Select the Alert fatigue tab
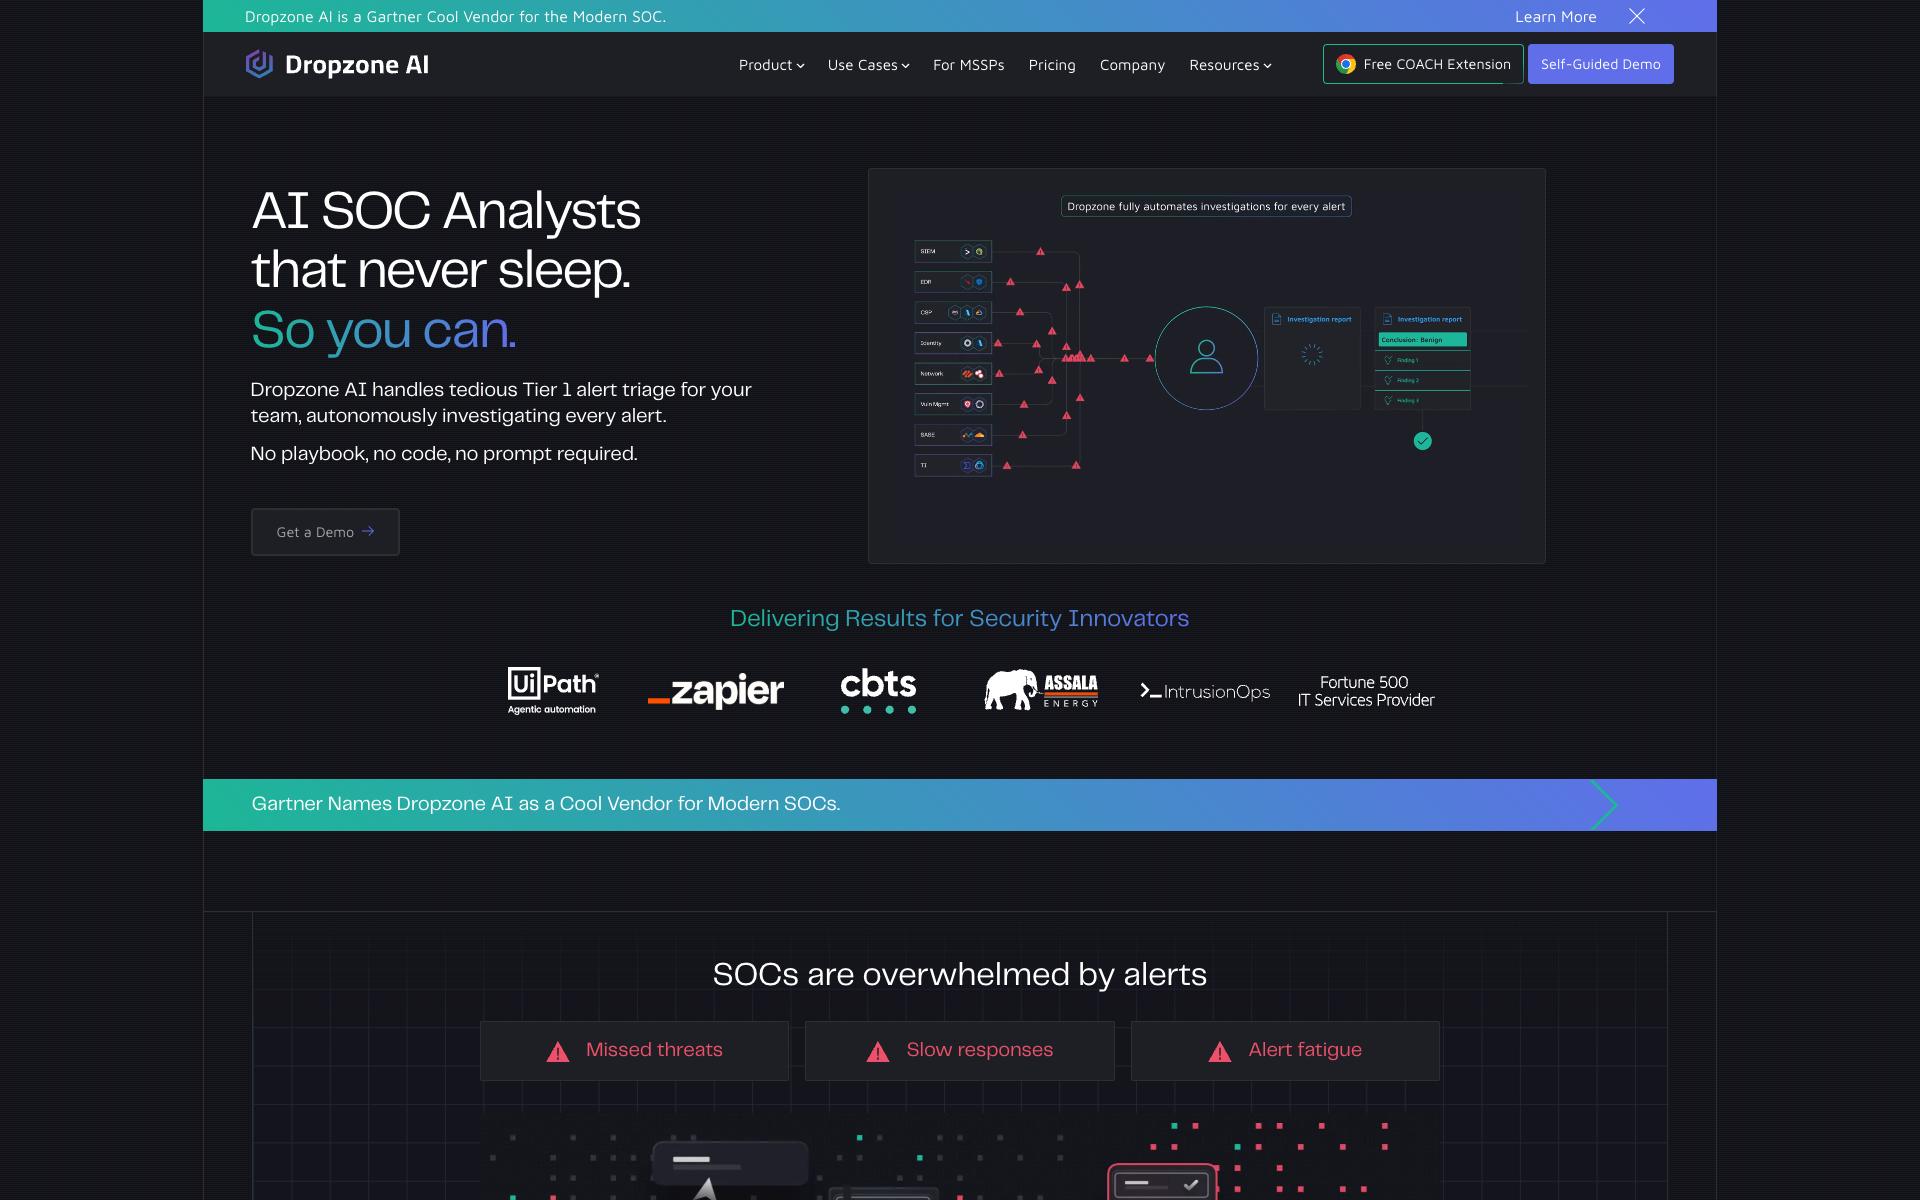This screenshot has height=1200, width=1920. point(1285,1051)
